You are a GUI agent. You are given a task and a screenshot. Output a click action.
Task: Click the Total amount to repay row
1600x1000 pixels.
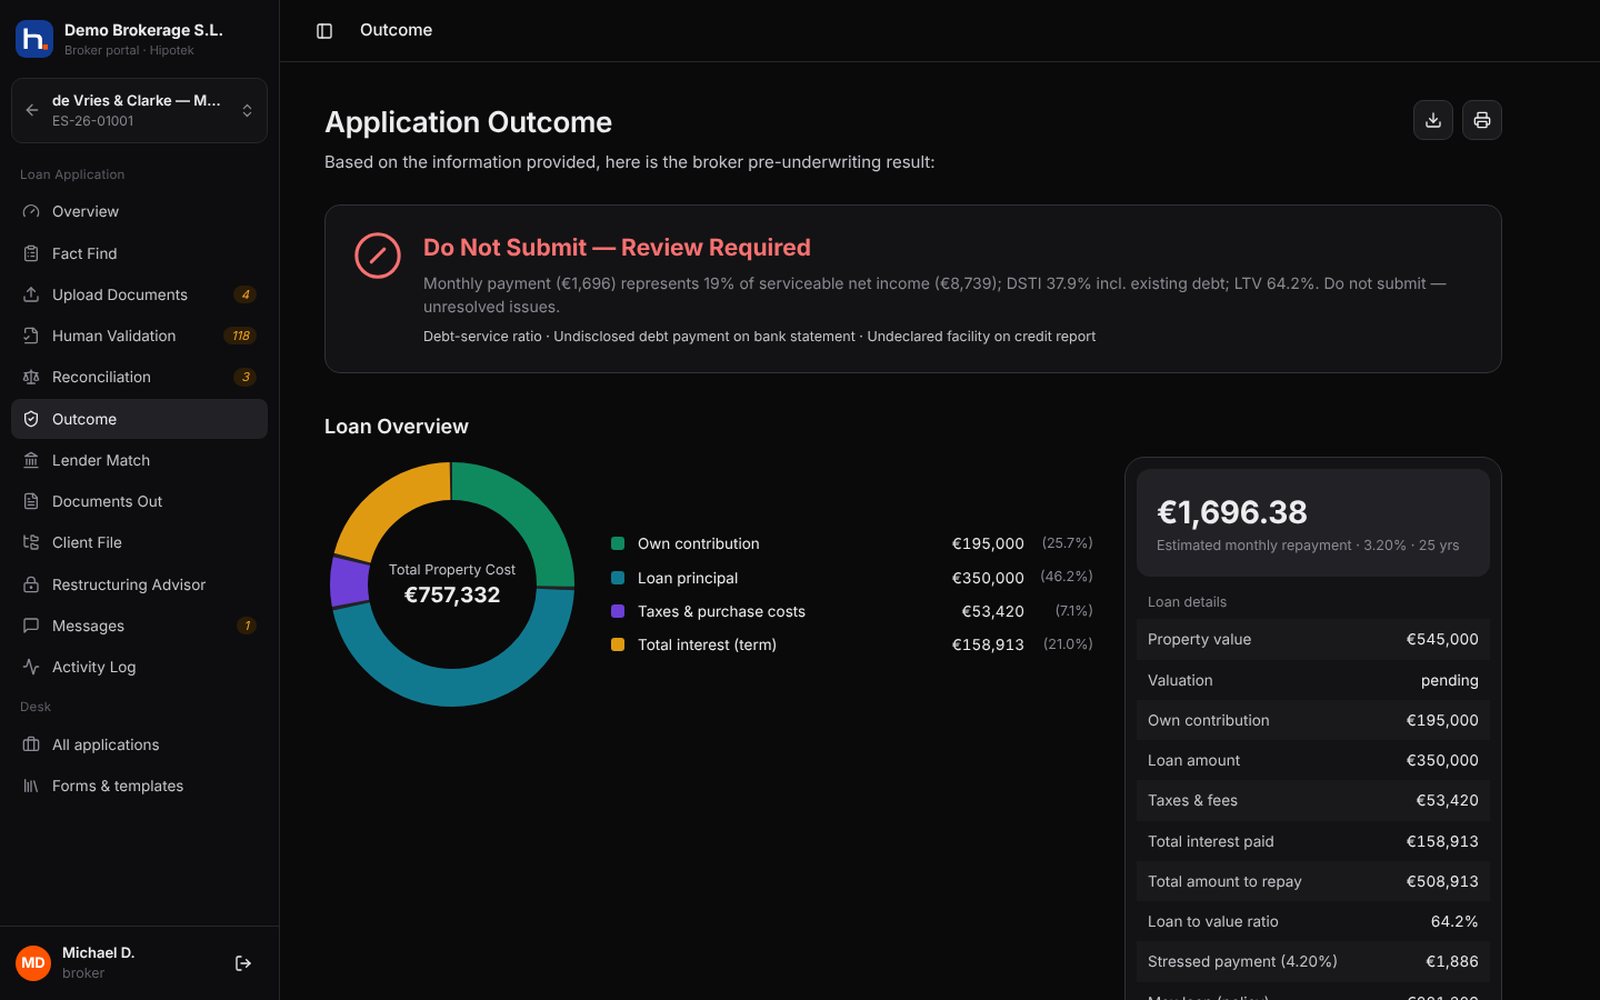(1313, 881)
